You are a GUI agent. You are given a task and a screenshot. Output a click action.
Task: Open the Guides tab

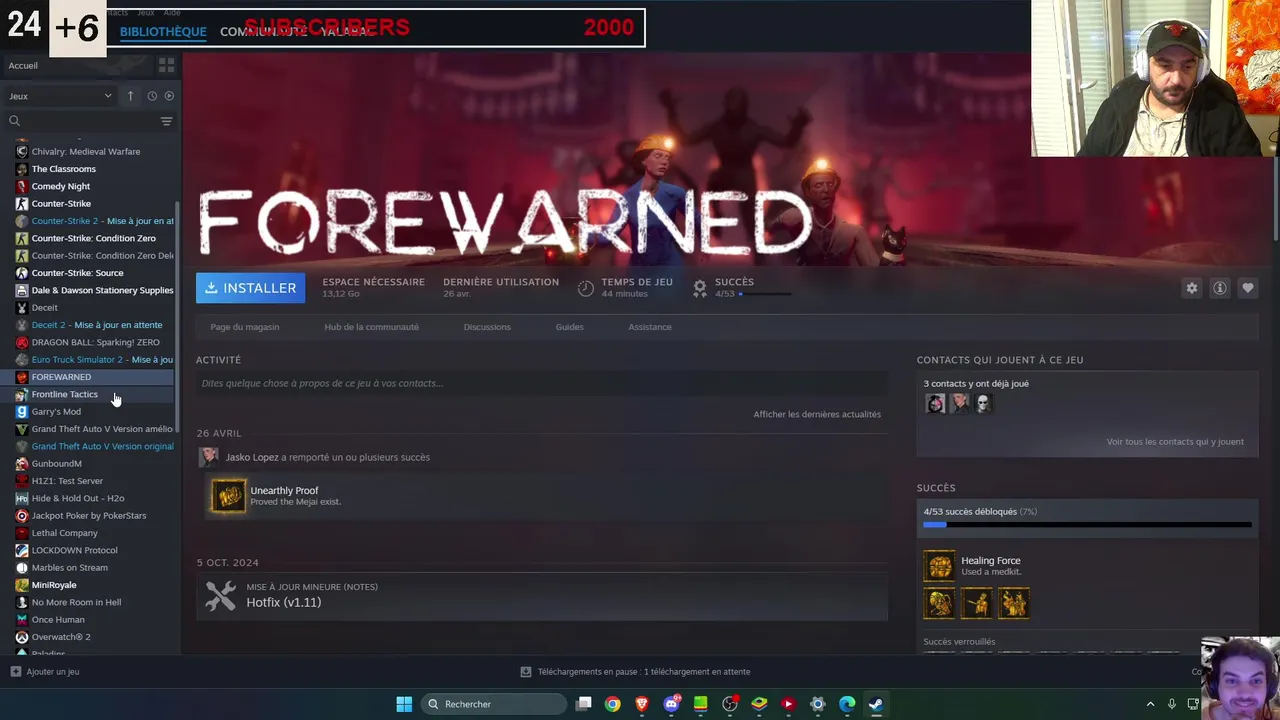pos(570,327)
